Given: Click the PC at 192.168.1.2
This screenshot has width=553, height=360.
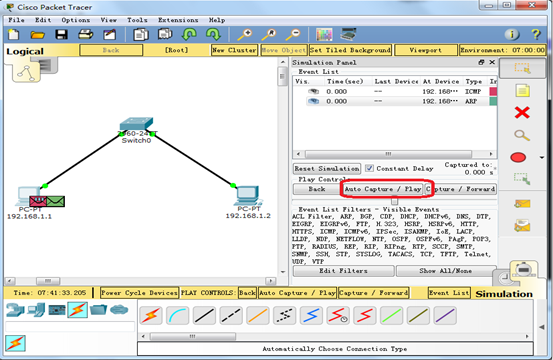Looking at the screenshot, I should pyautogui.click(x=248, y=196).
